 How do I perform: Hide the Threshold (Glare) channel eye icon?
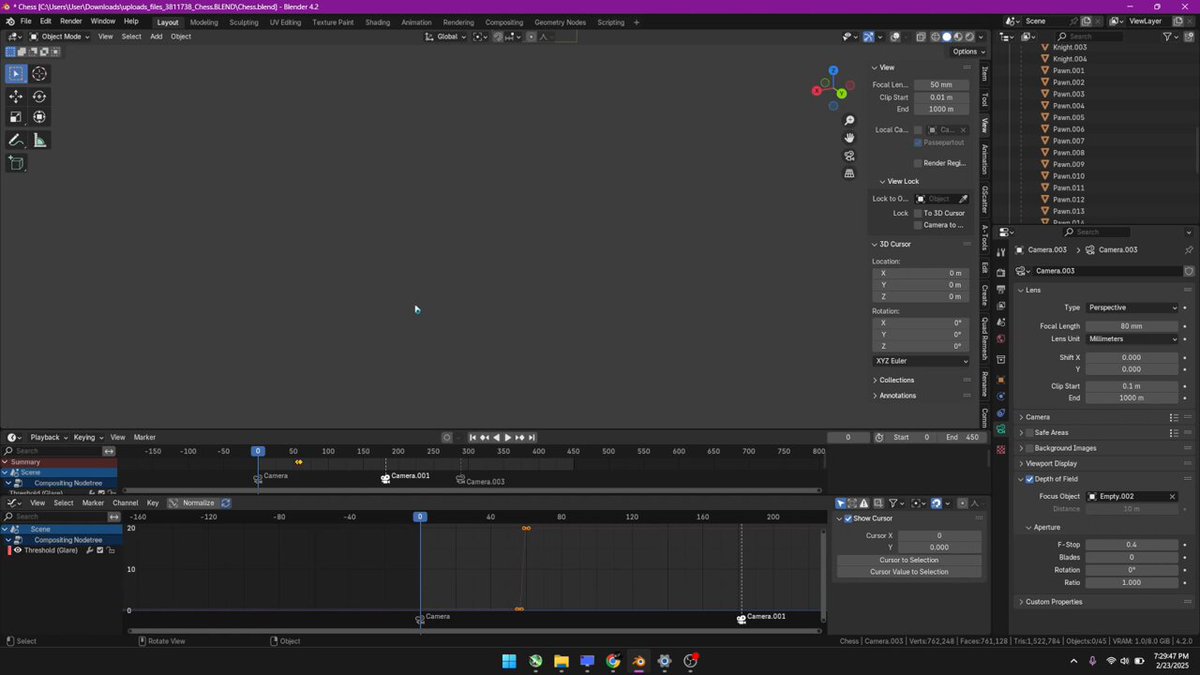click(x=17, y=550)
